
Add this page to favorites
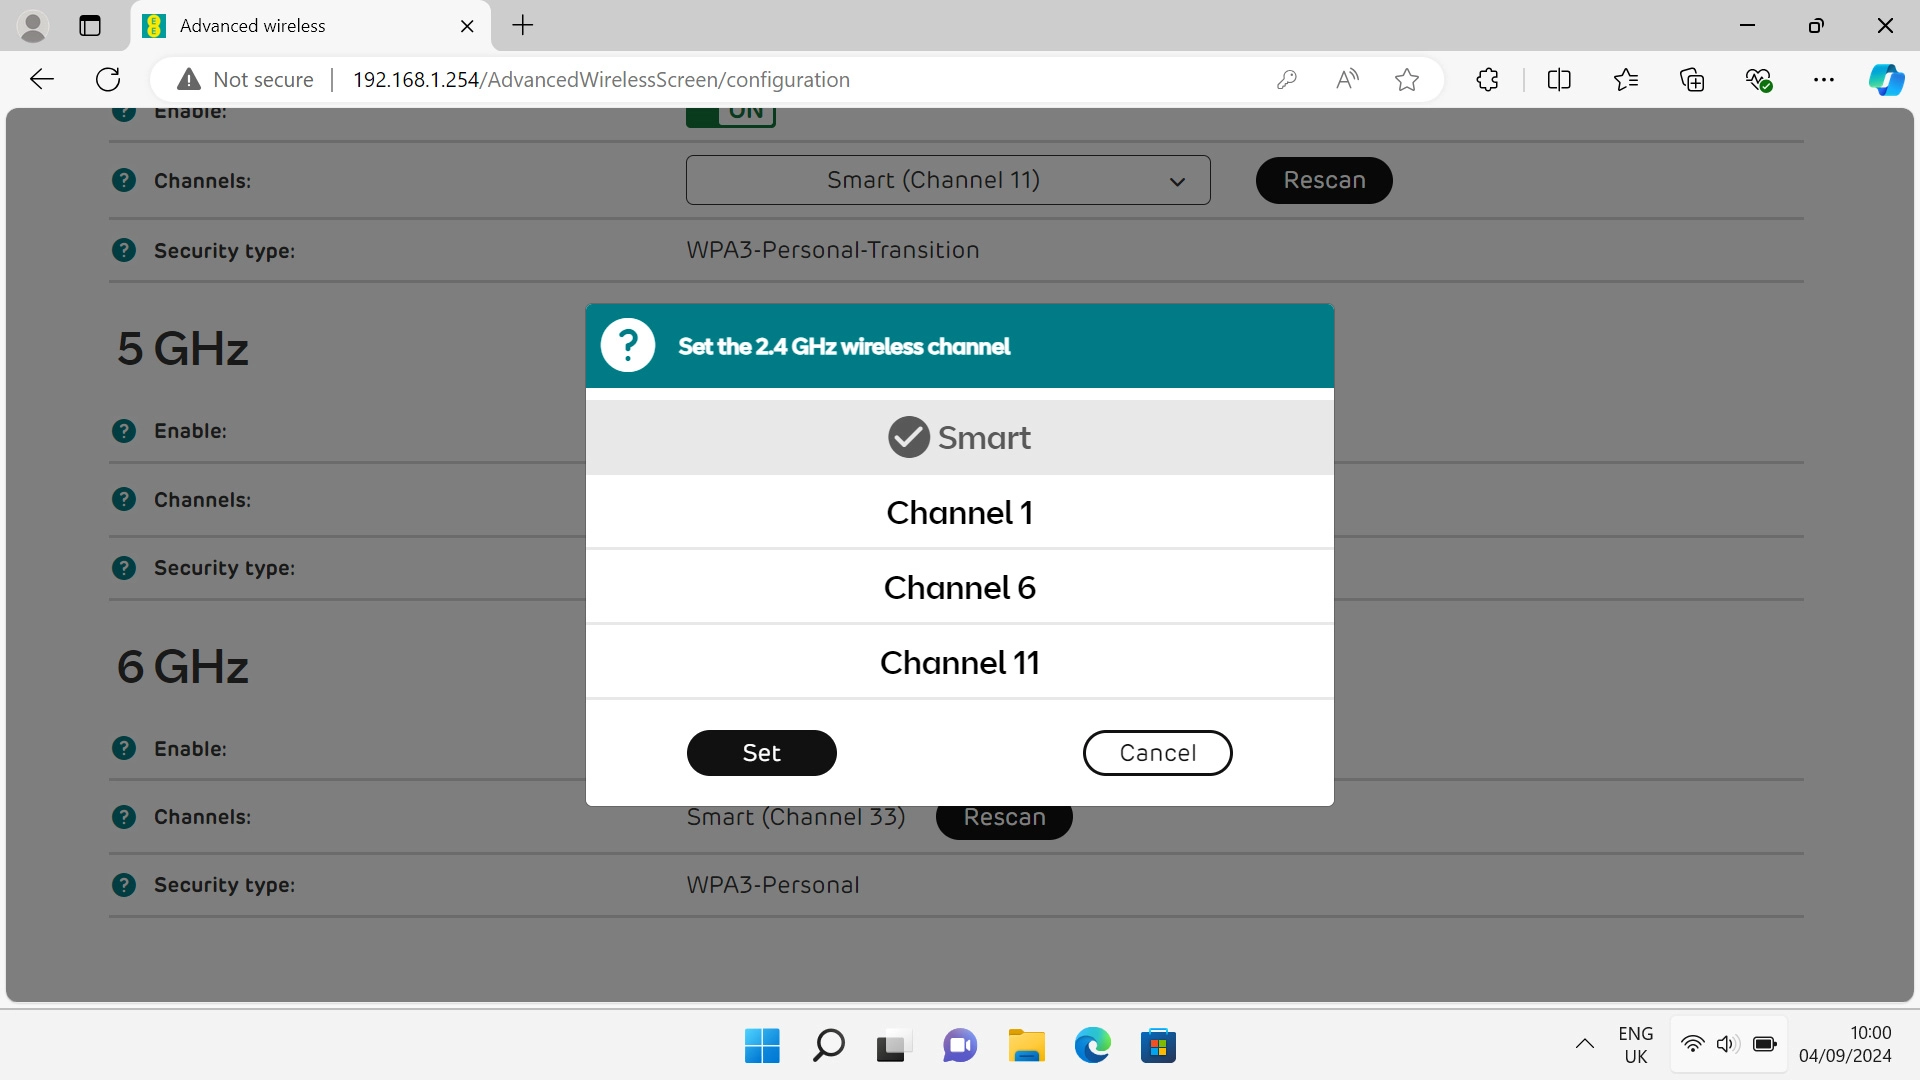pyautogui.click(x=1406, y=79)
